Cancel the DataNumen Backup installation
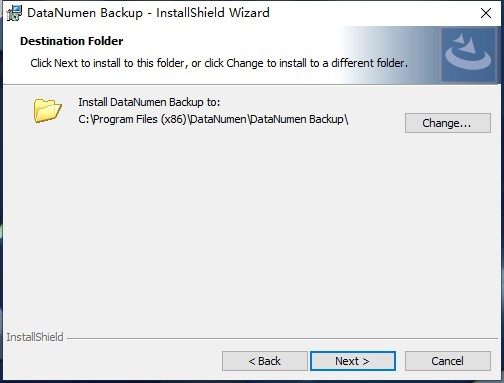Screen dimensions: 504x383 pos(448,361)
